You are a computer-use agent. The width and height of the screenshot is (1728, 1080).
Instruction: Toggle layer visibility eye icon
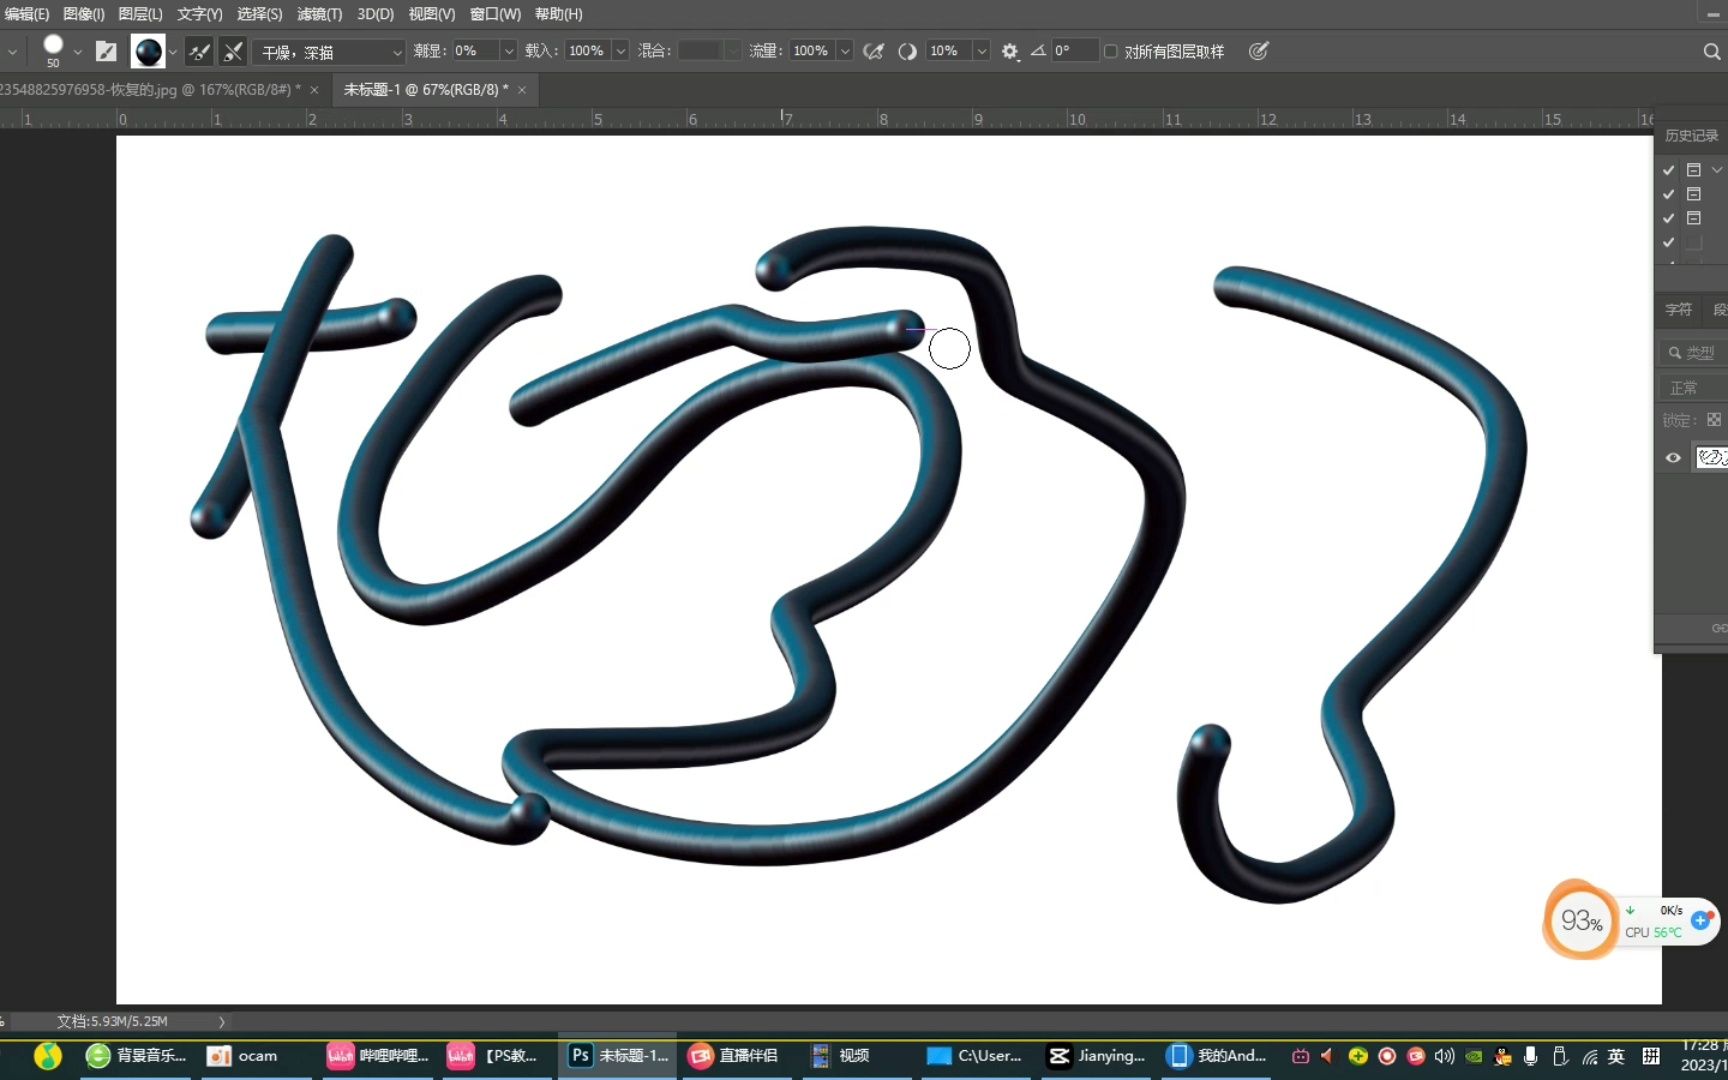pyautogui.click(x=1672, y=457)
